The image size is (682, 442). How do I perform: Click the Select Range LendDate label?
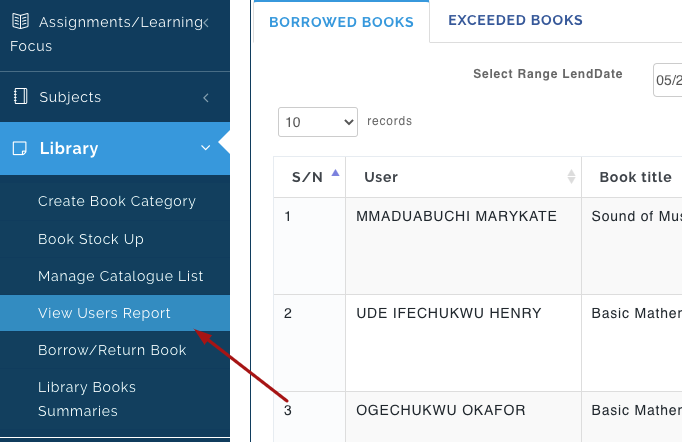(x=548, y=74)
